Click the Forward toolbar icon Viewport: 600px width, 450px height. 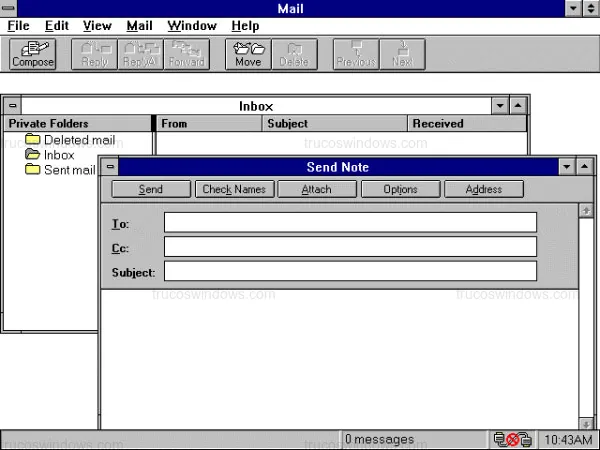click(186, 54)
